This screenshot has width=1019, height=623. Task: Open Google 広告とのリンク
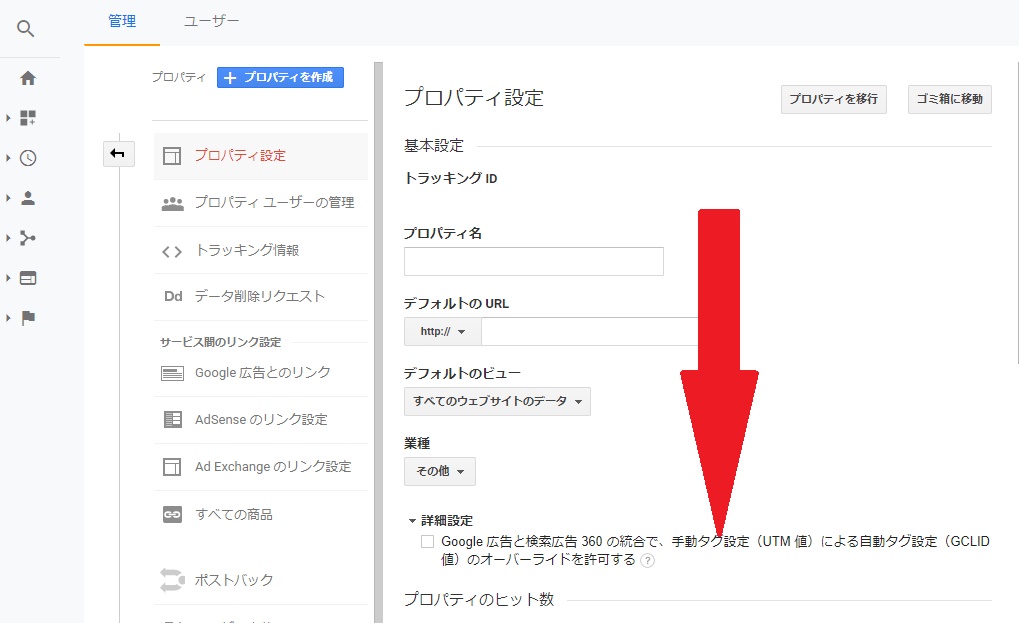[x=261, y=373]
